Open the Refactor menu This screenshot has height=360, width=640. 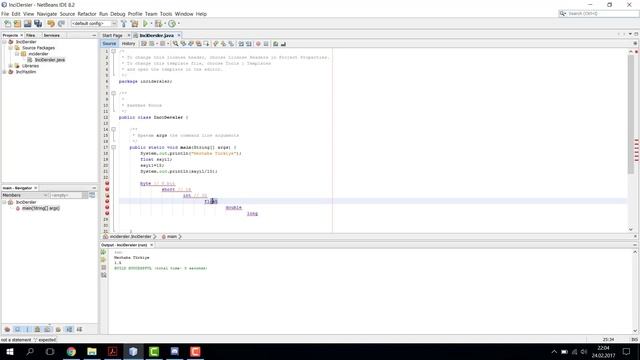click(x=87, y=14)
